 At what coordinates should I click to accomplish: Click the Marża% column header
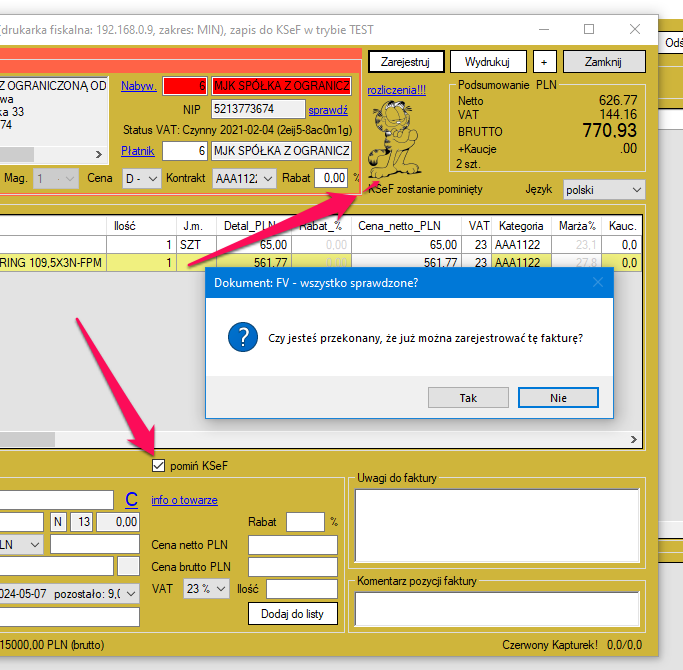577,226
